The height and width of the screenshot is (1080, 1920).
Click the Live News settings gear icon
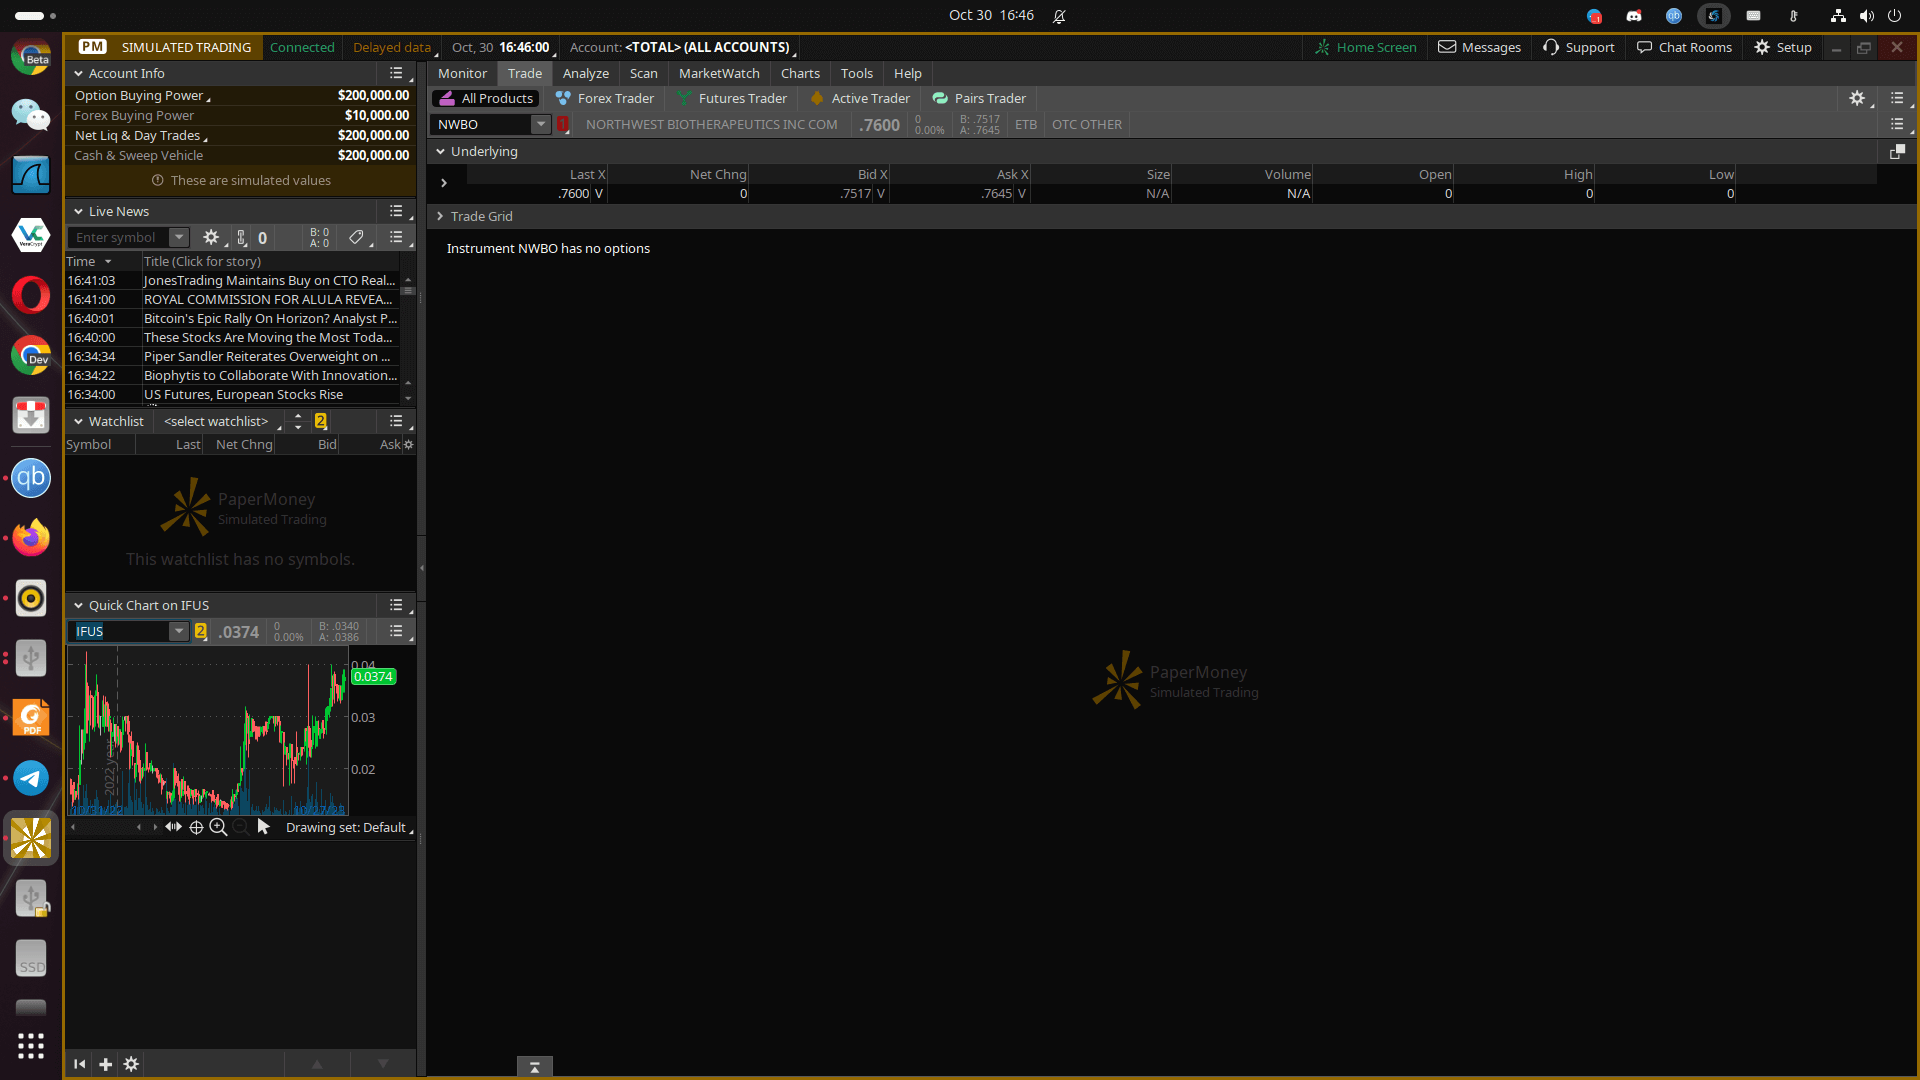(x=210, y=238)
